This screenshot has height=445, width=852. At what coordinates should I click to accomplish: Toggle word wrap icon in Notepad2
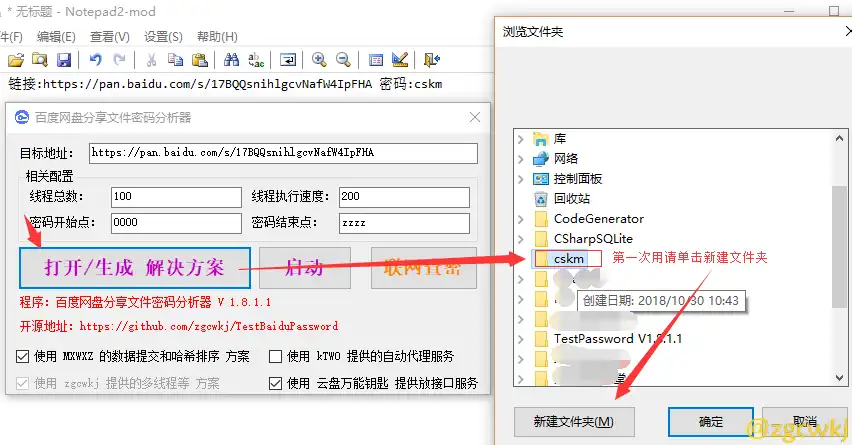pyautogui.click(x=287, y=60)
